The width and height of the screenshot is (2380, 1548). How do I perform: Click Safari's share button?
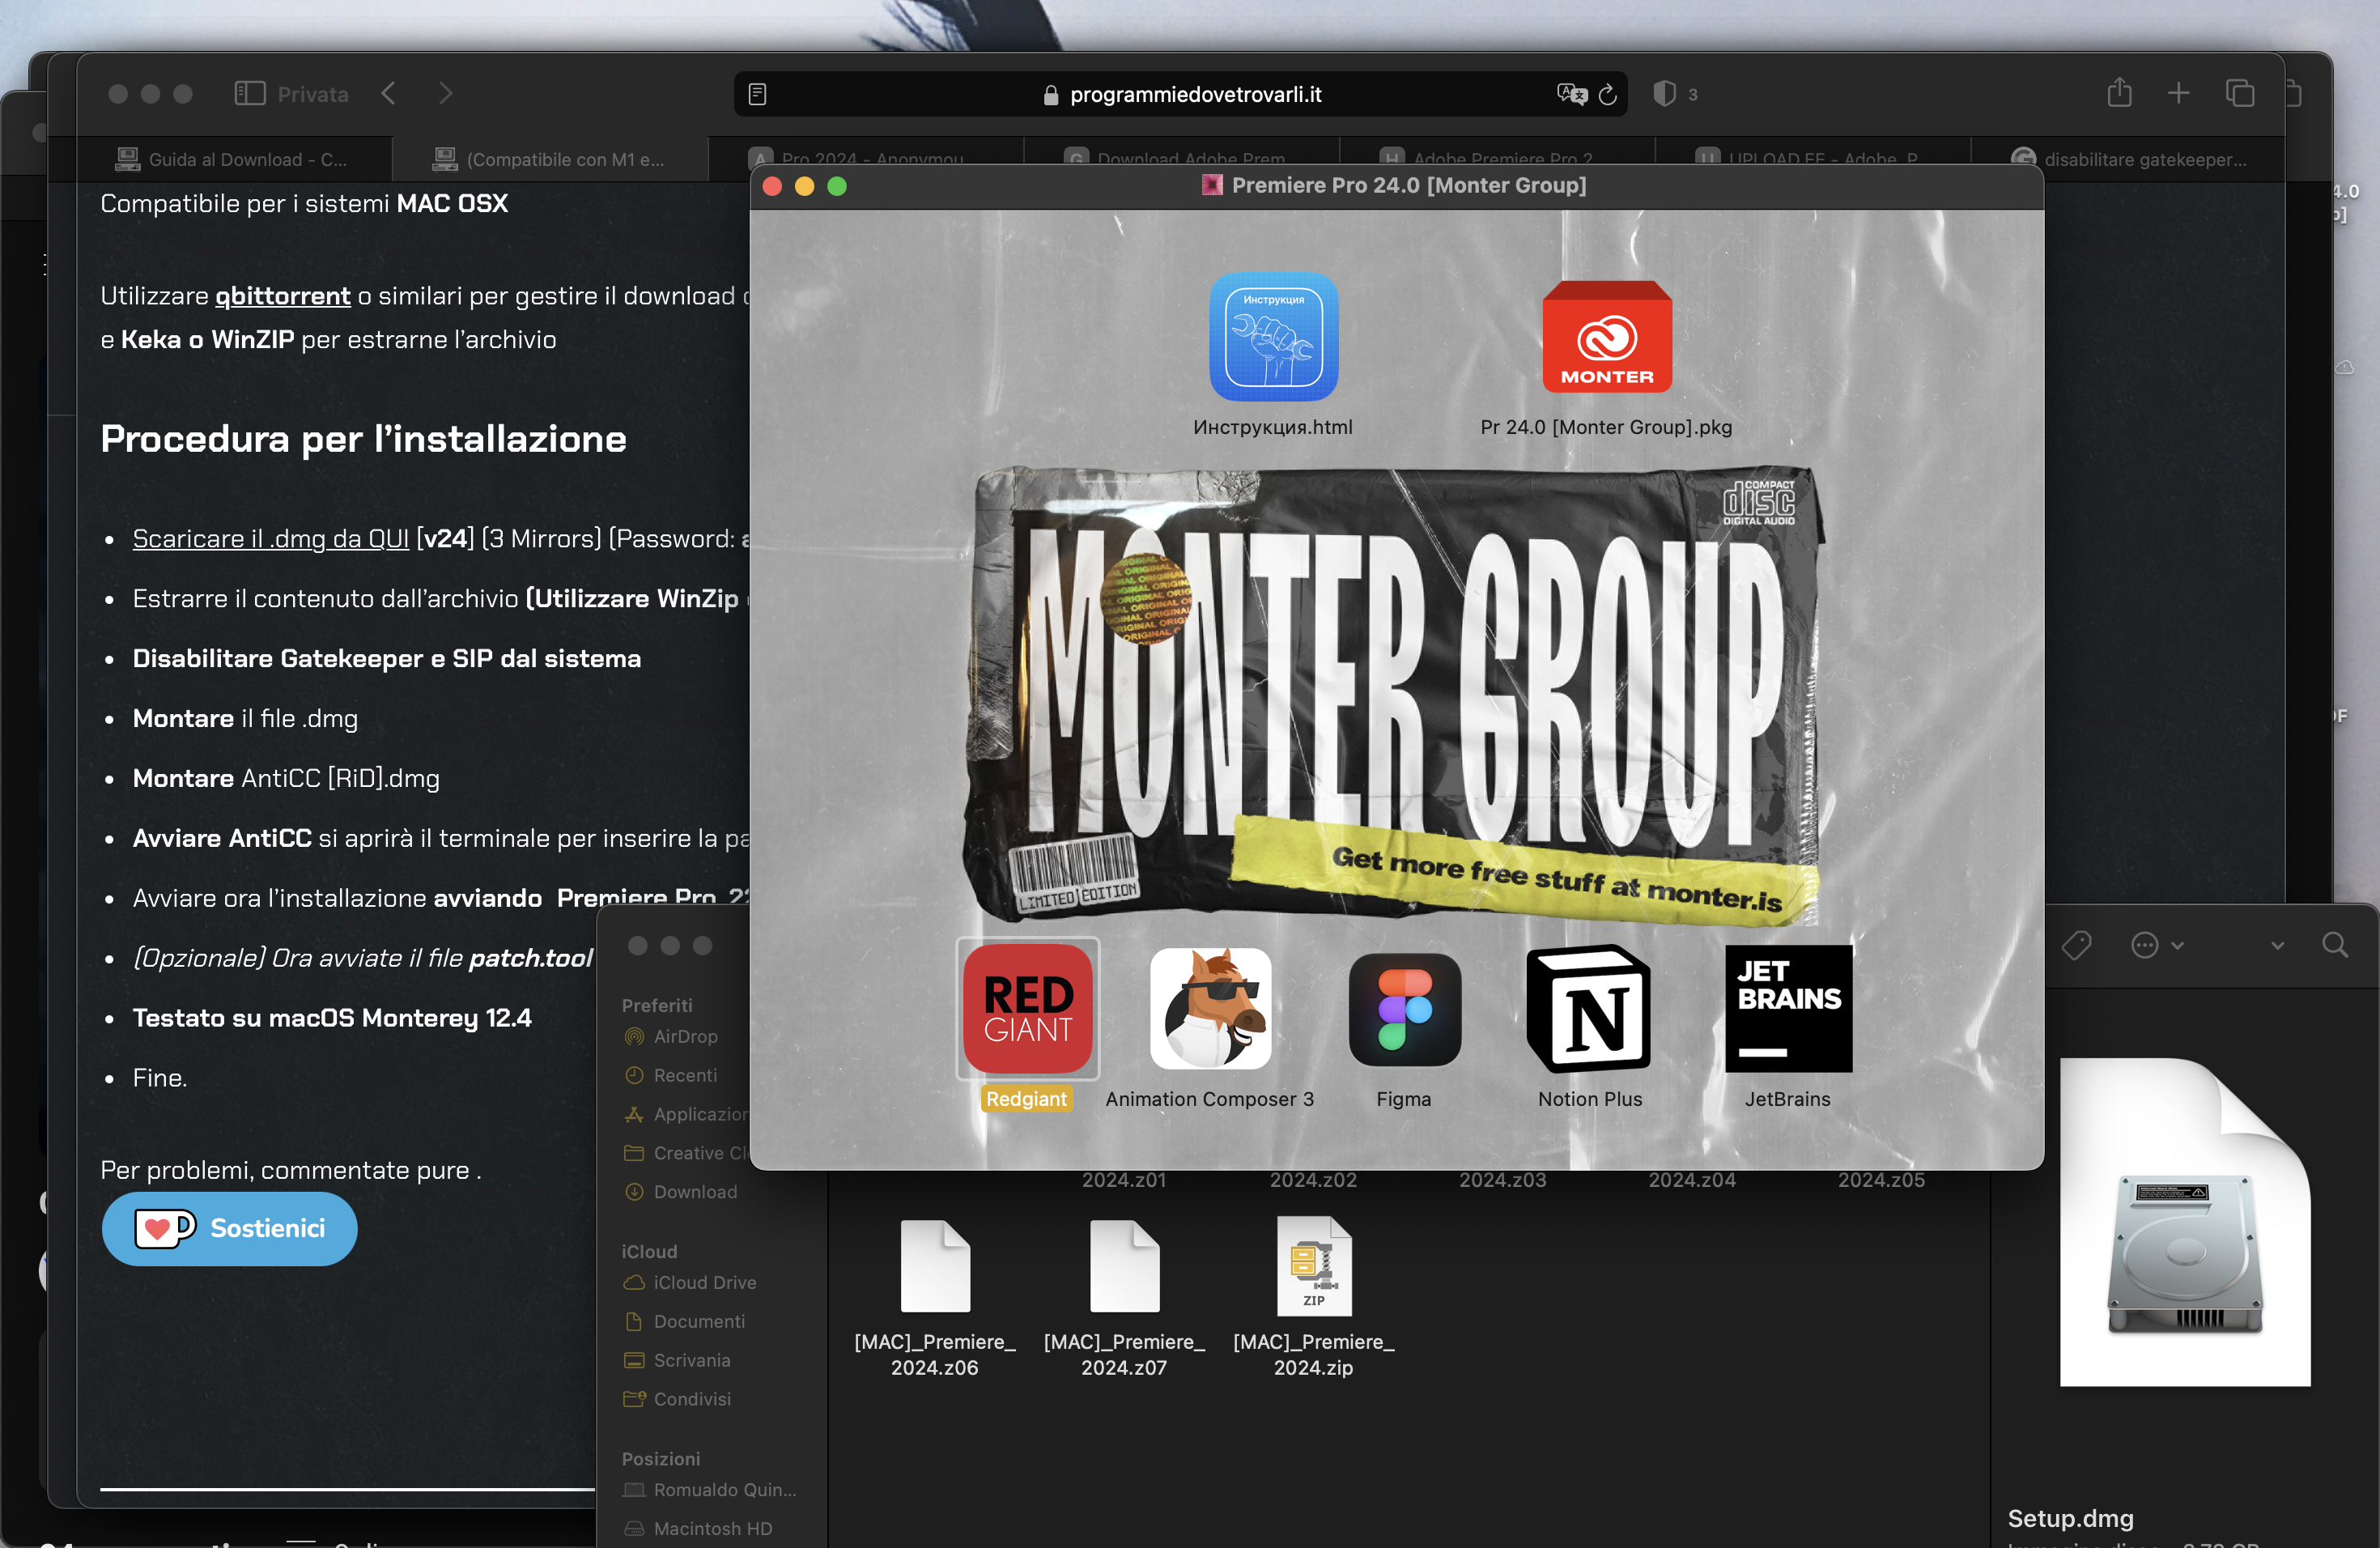(2119, 93)
